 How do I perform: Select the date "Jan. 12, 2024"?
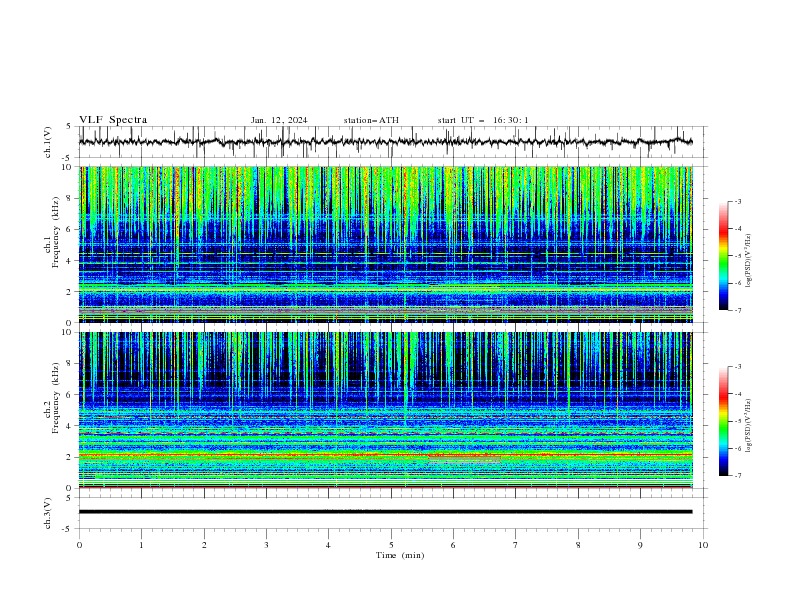pyautogui.click(x=279, y=120)
